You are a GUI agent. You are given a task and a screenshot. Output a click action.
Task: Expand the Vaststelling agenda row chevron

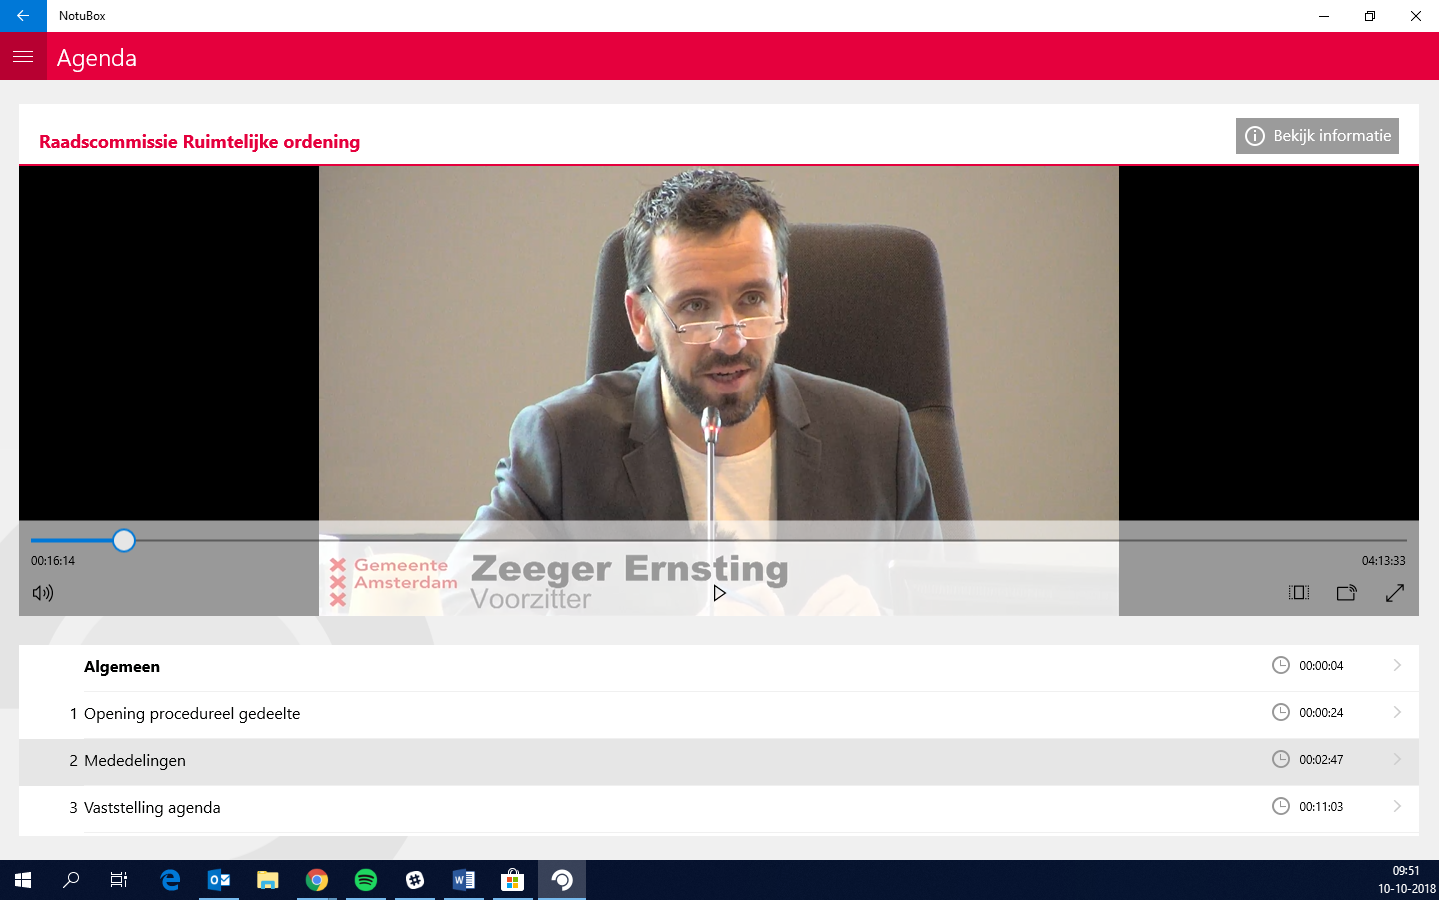[1397, 807]
